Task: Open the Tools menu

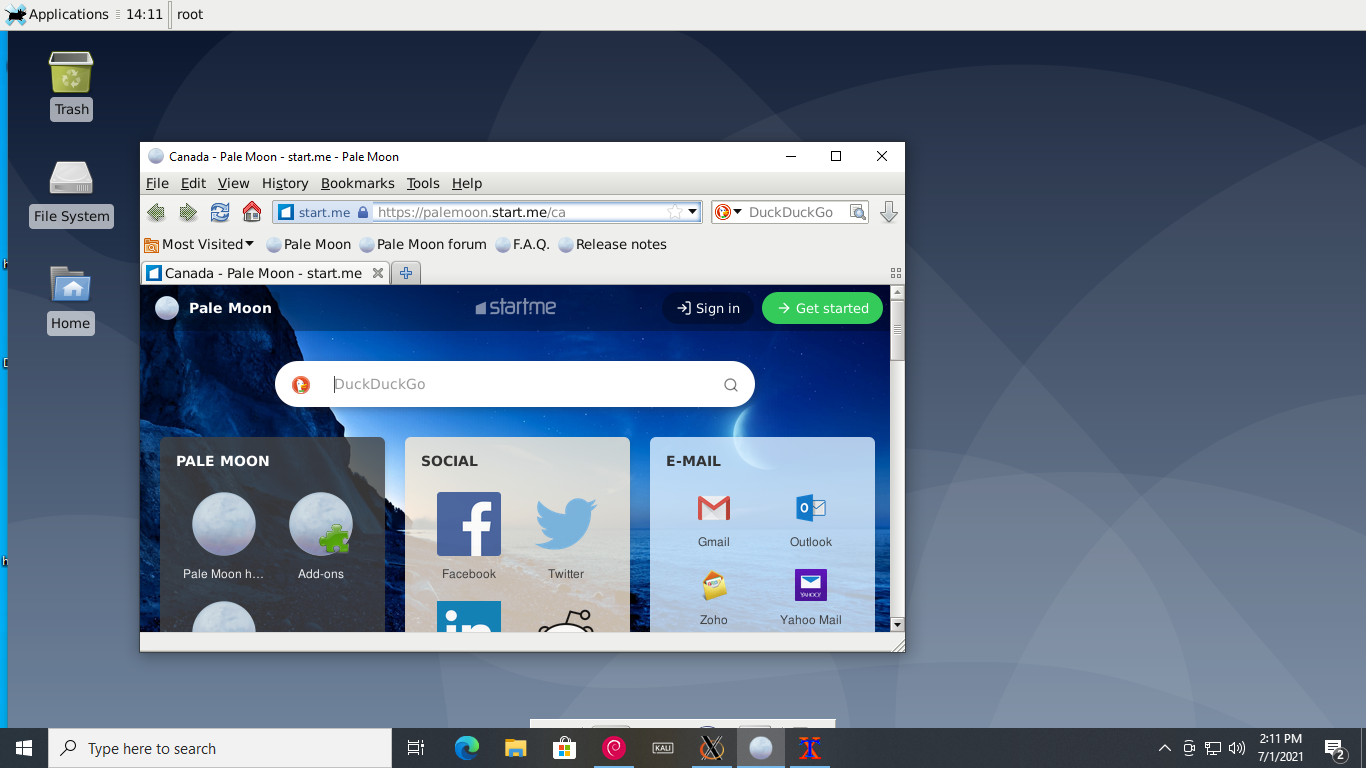Action: (x=423, y=183)
